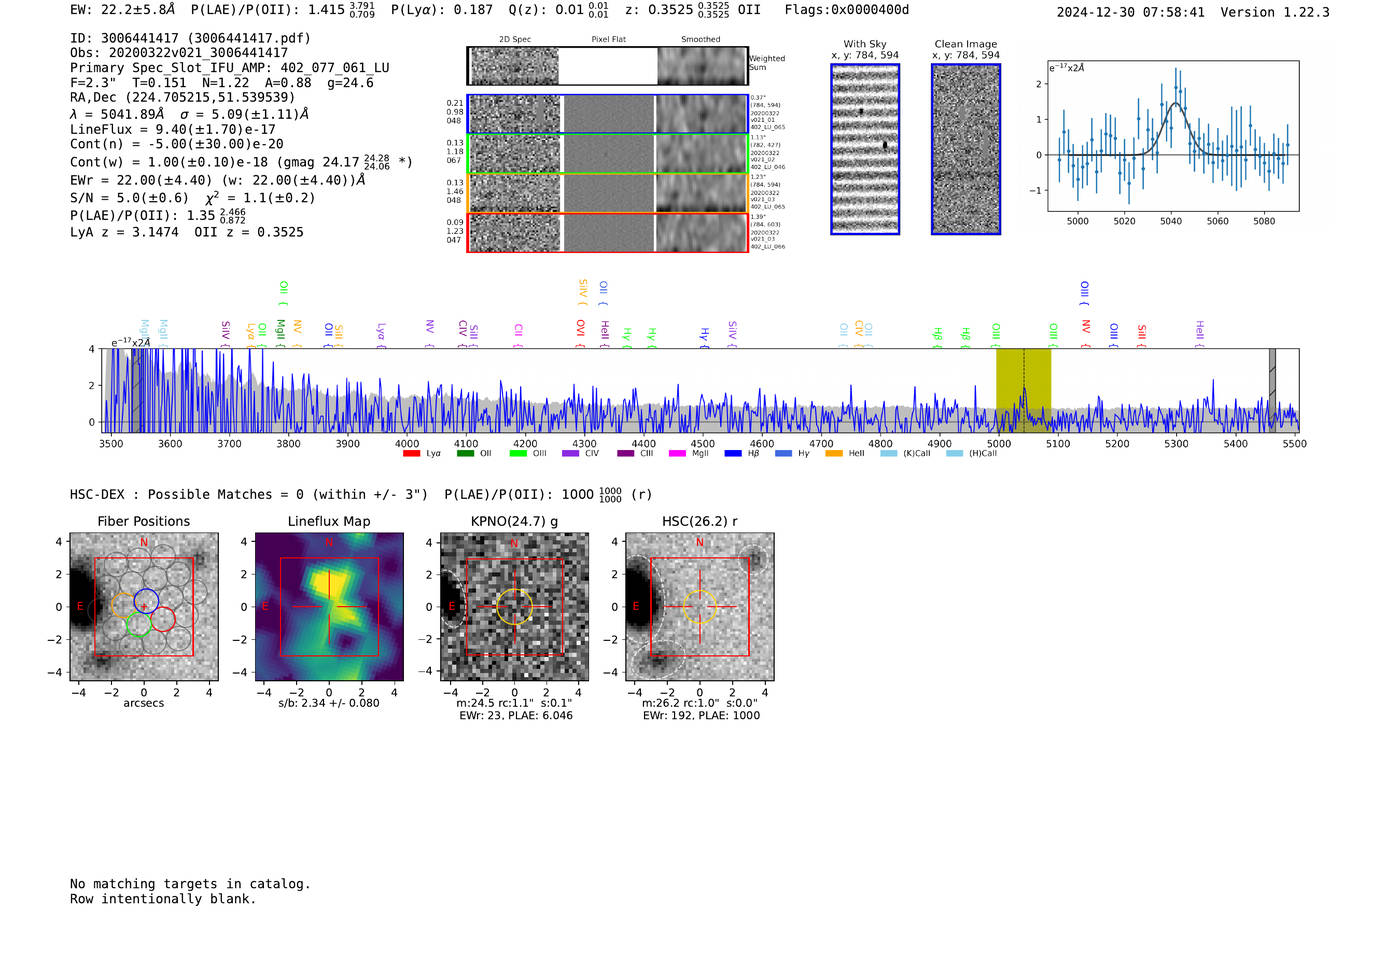Select the RA,Dec coordinates line
The image size is (1400, 953).
(183, 97)
